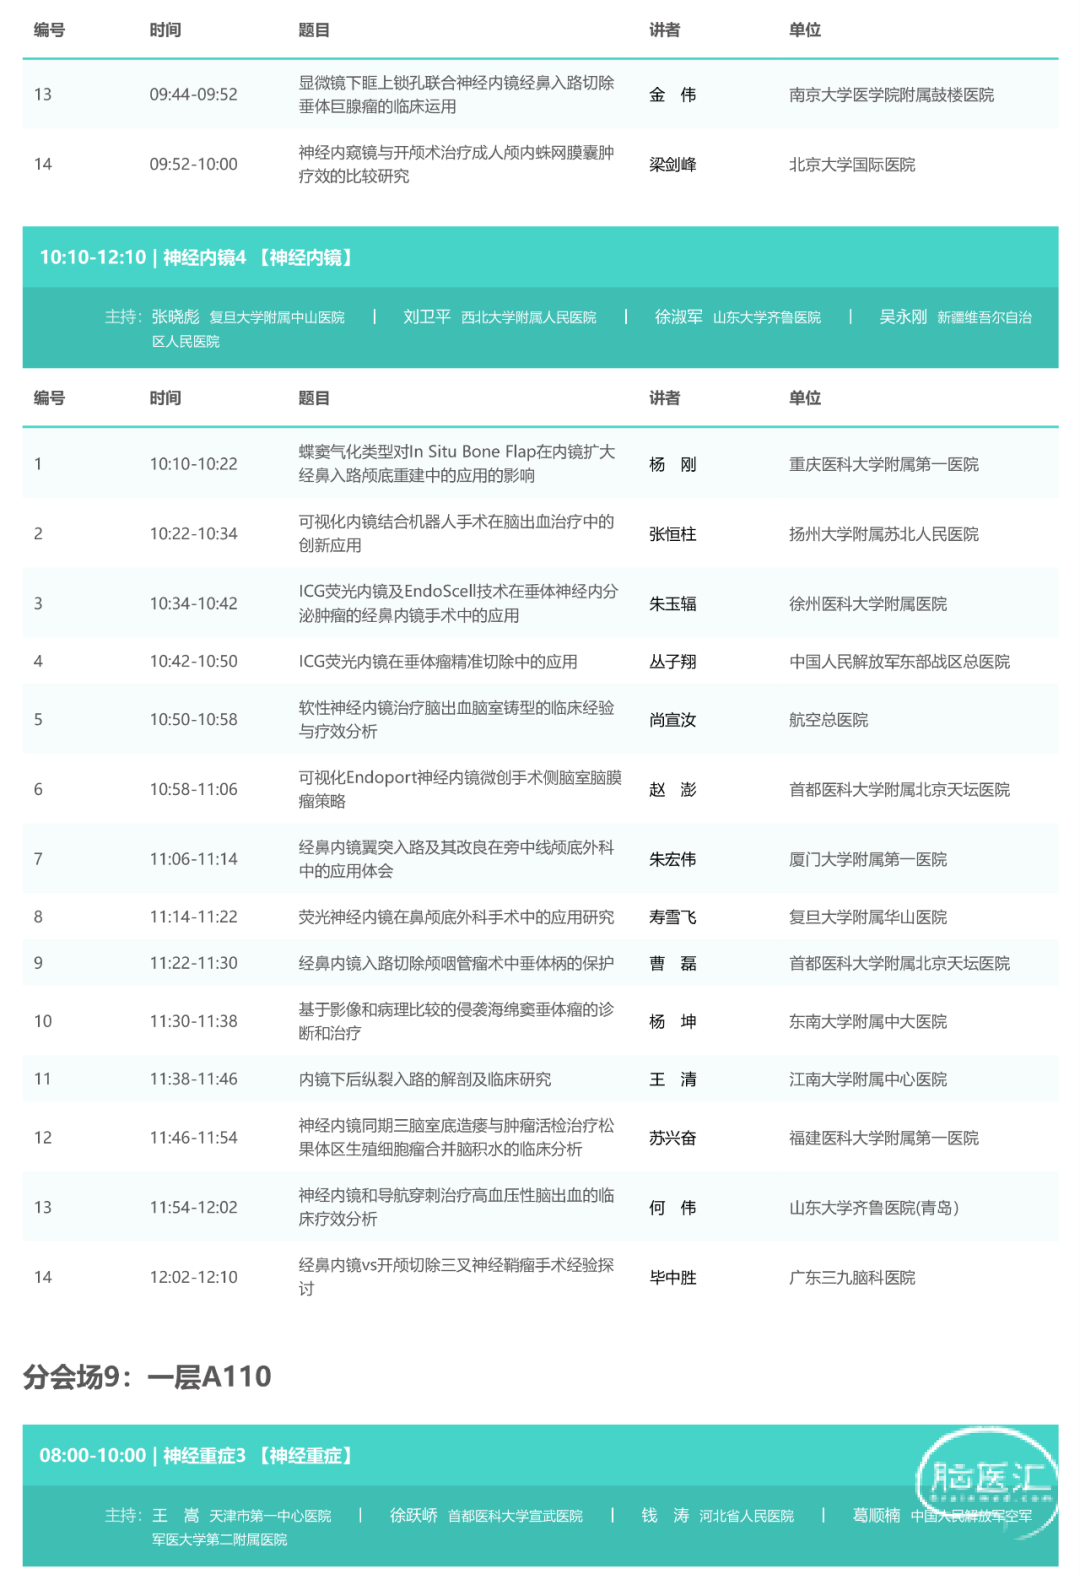Screen dimensions: 1080x1574
Task: Select speaker 张恒柱
Action: coord(673,535)
